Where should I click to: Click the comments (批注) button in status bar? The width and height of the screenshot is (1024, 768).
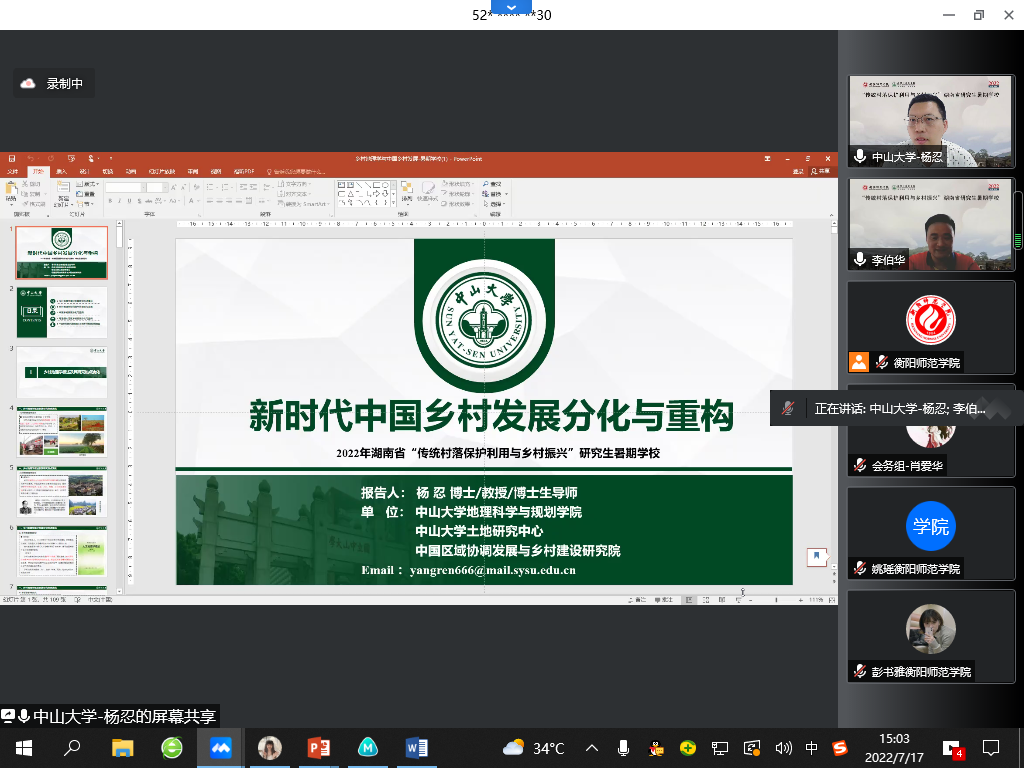click(664, 600)
